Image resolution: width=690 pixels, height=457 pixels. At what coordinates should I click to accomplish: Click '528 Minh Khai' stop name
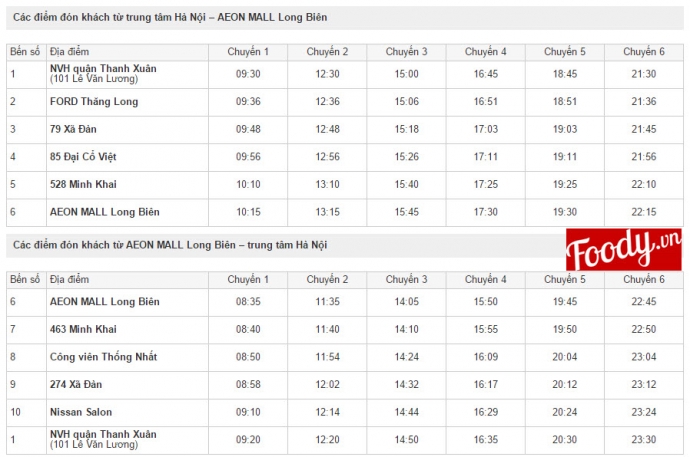pos(83,184)
